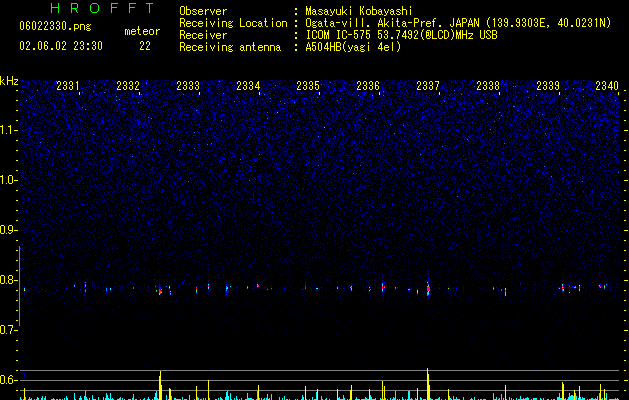Click the 2336 time marker
The height and width of the screenshot is (400, 629).
tap(368, 85)
